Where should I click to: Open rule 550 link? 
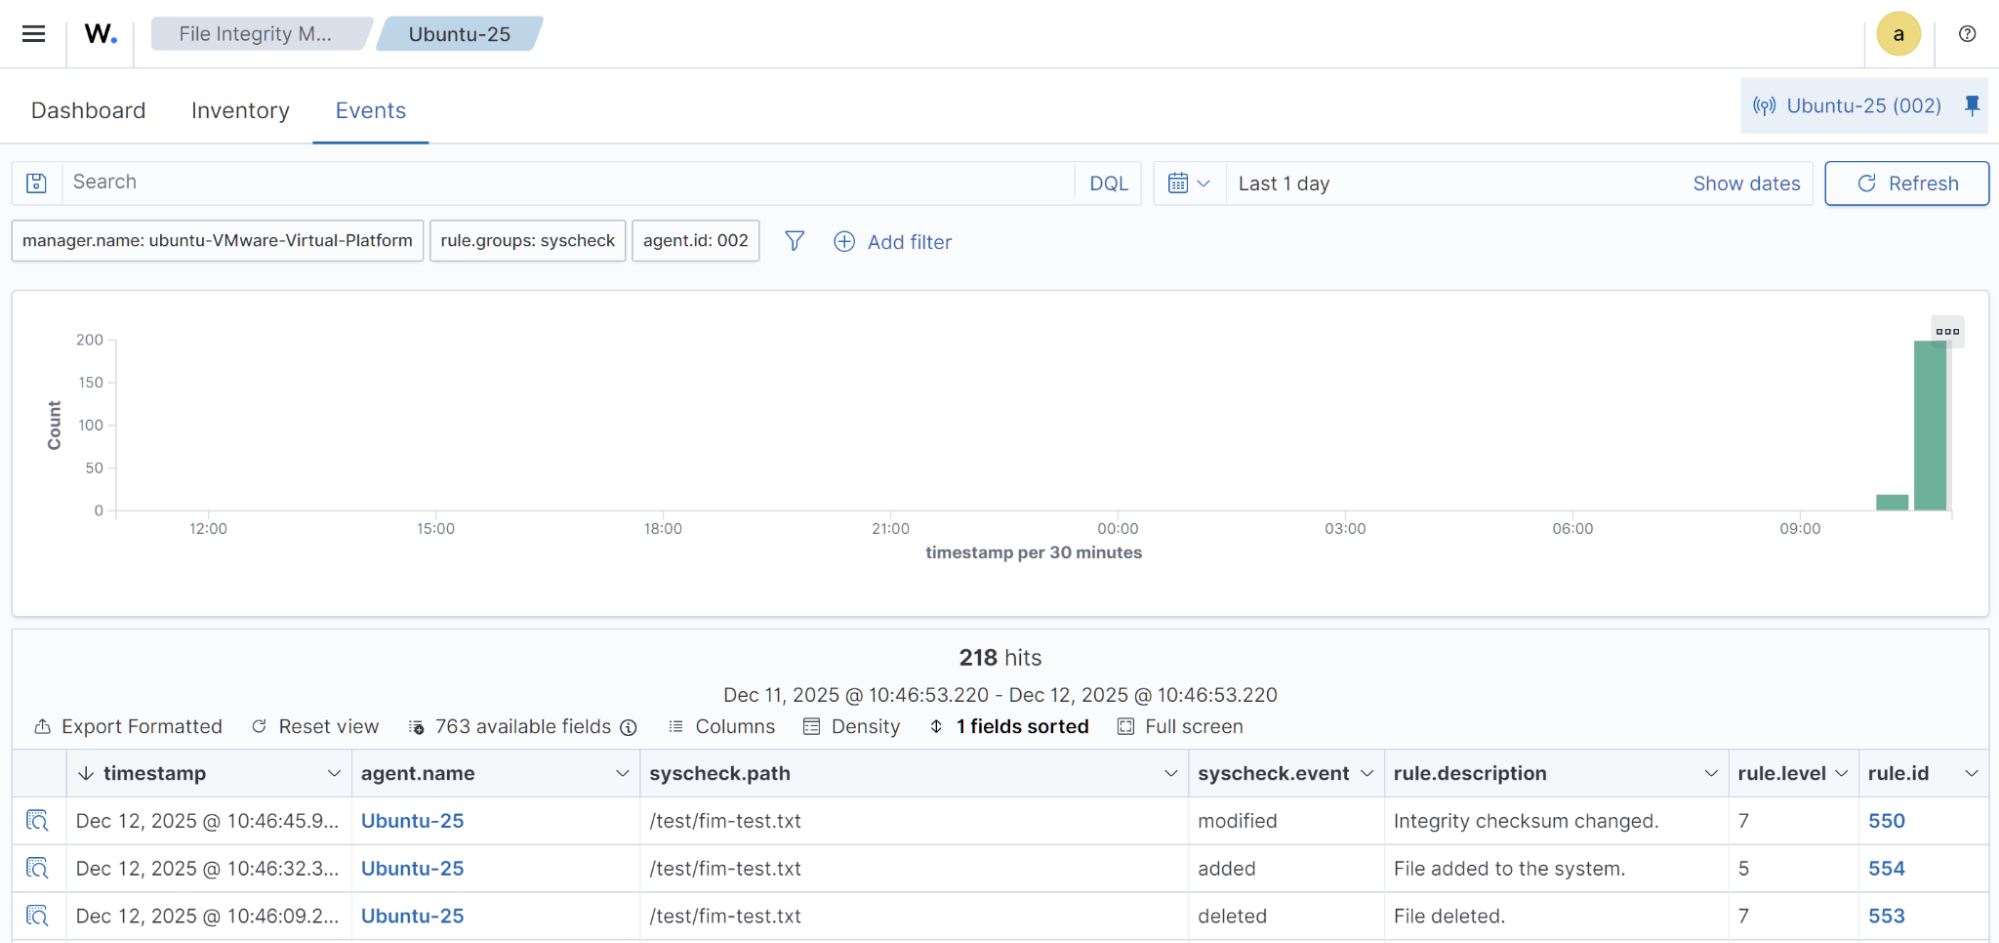[1886, 821]
